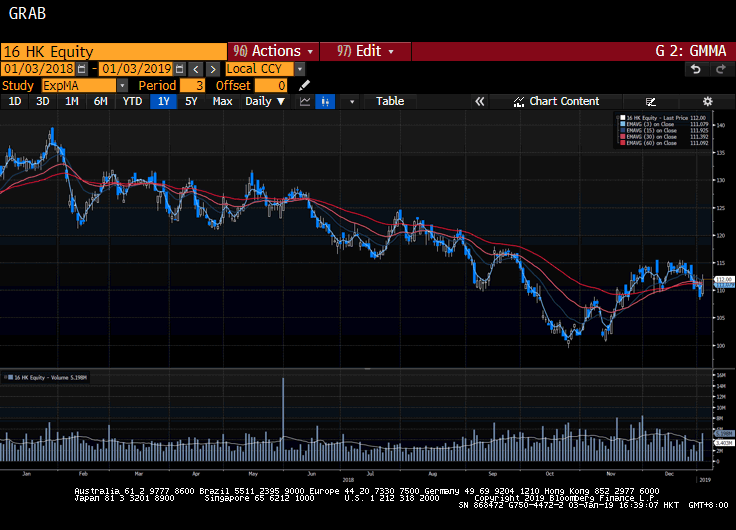Click the pencil edit study icon

click(x=304, y=85)
